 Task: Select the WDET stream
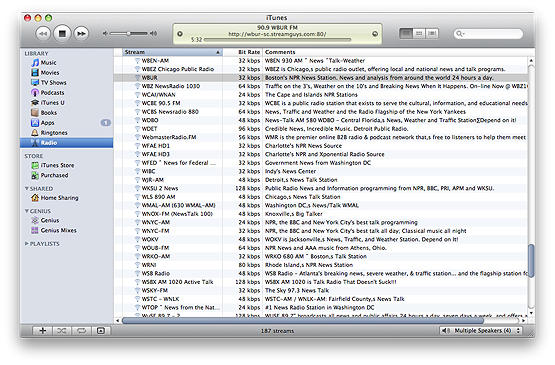(320, 129)
